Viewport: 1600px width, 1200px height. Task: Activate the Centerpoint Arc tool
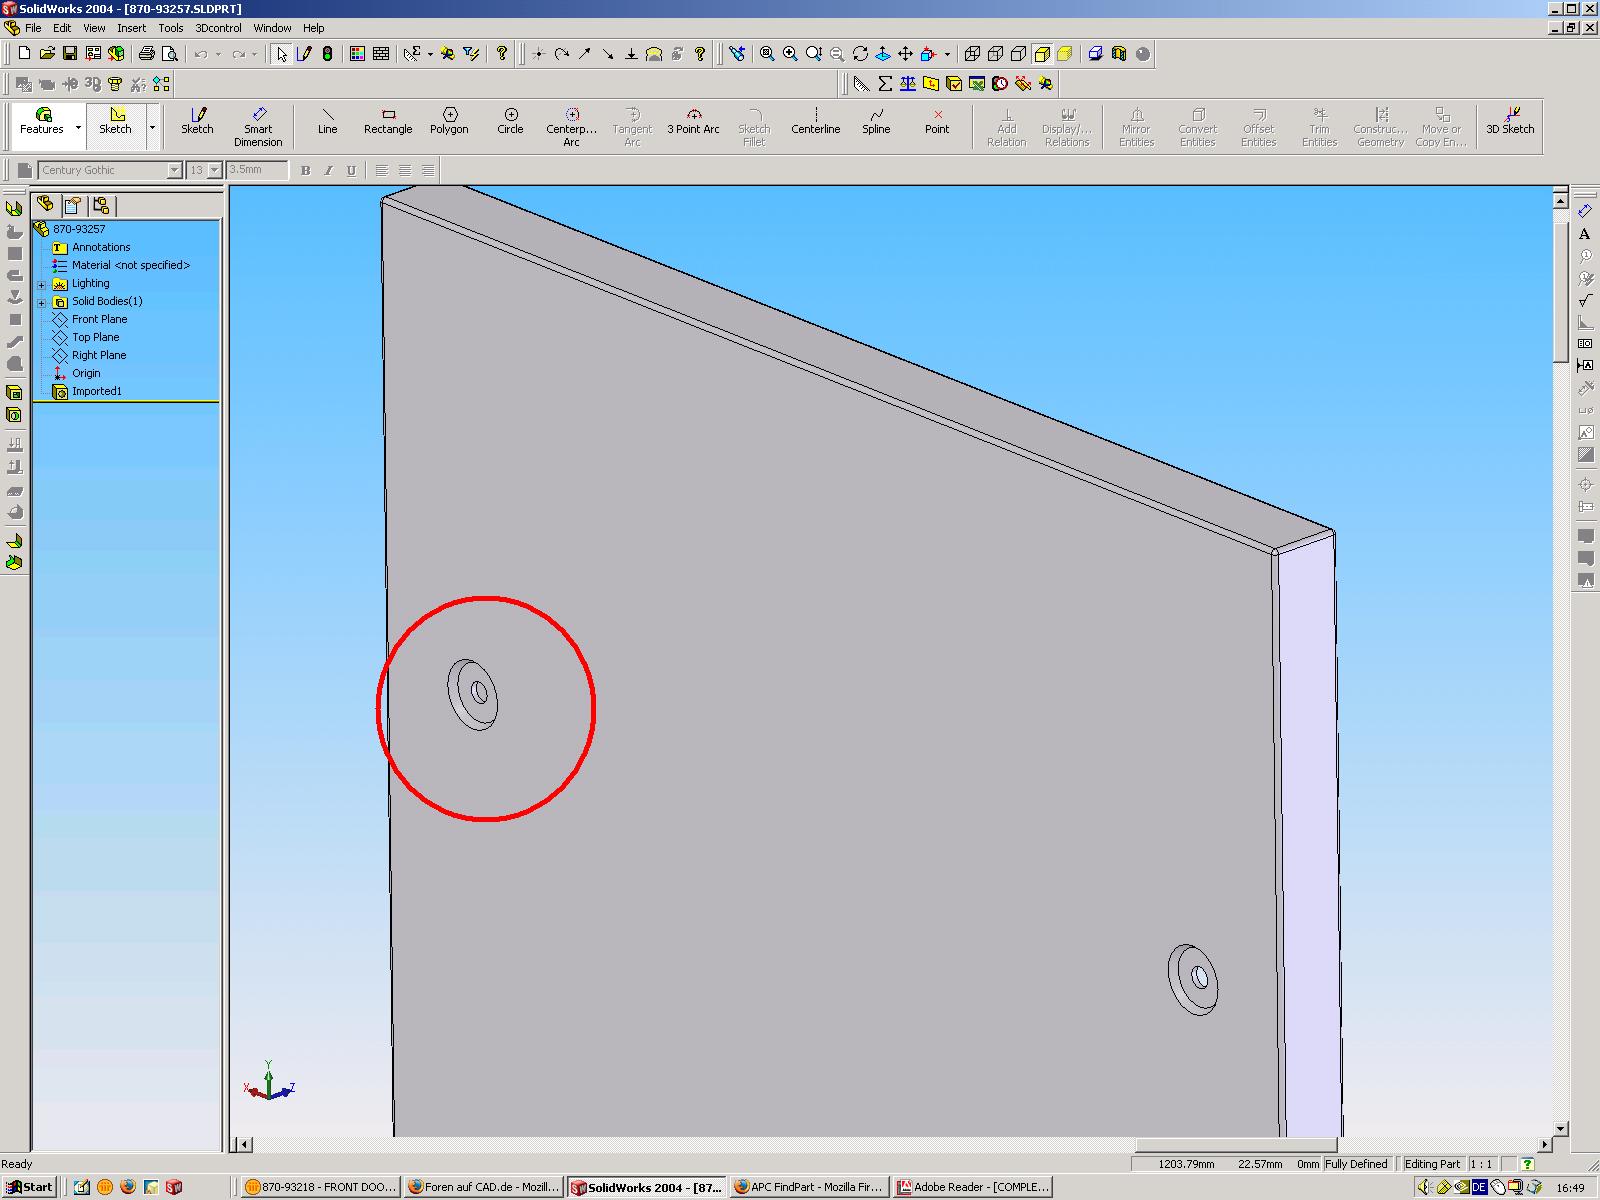(571, 127)
